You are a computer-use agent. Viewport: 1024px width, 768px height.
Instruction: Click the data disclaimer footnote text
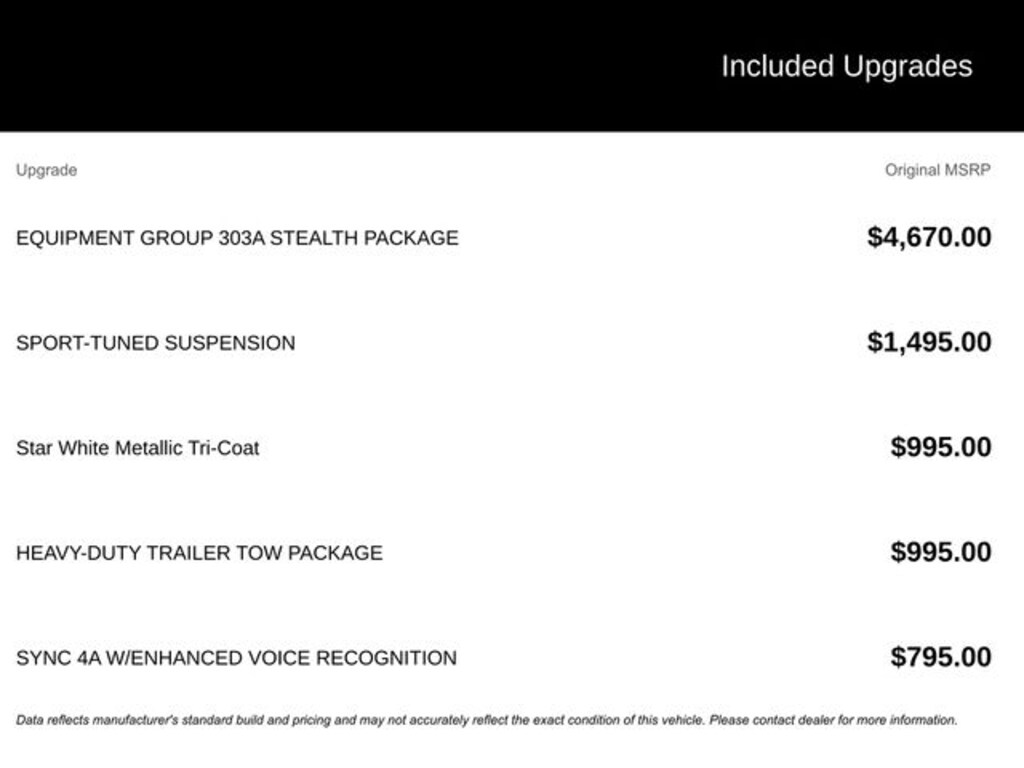point(487,720)
